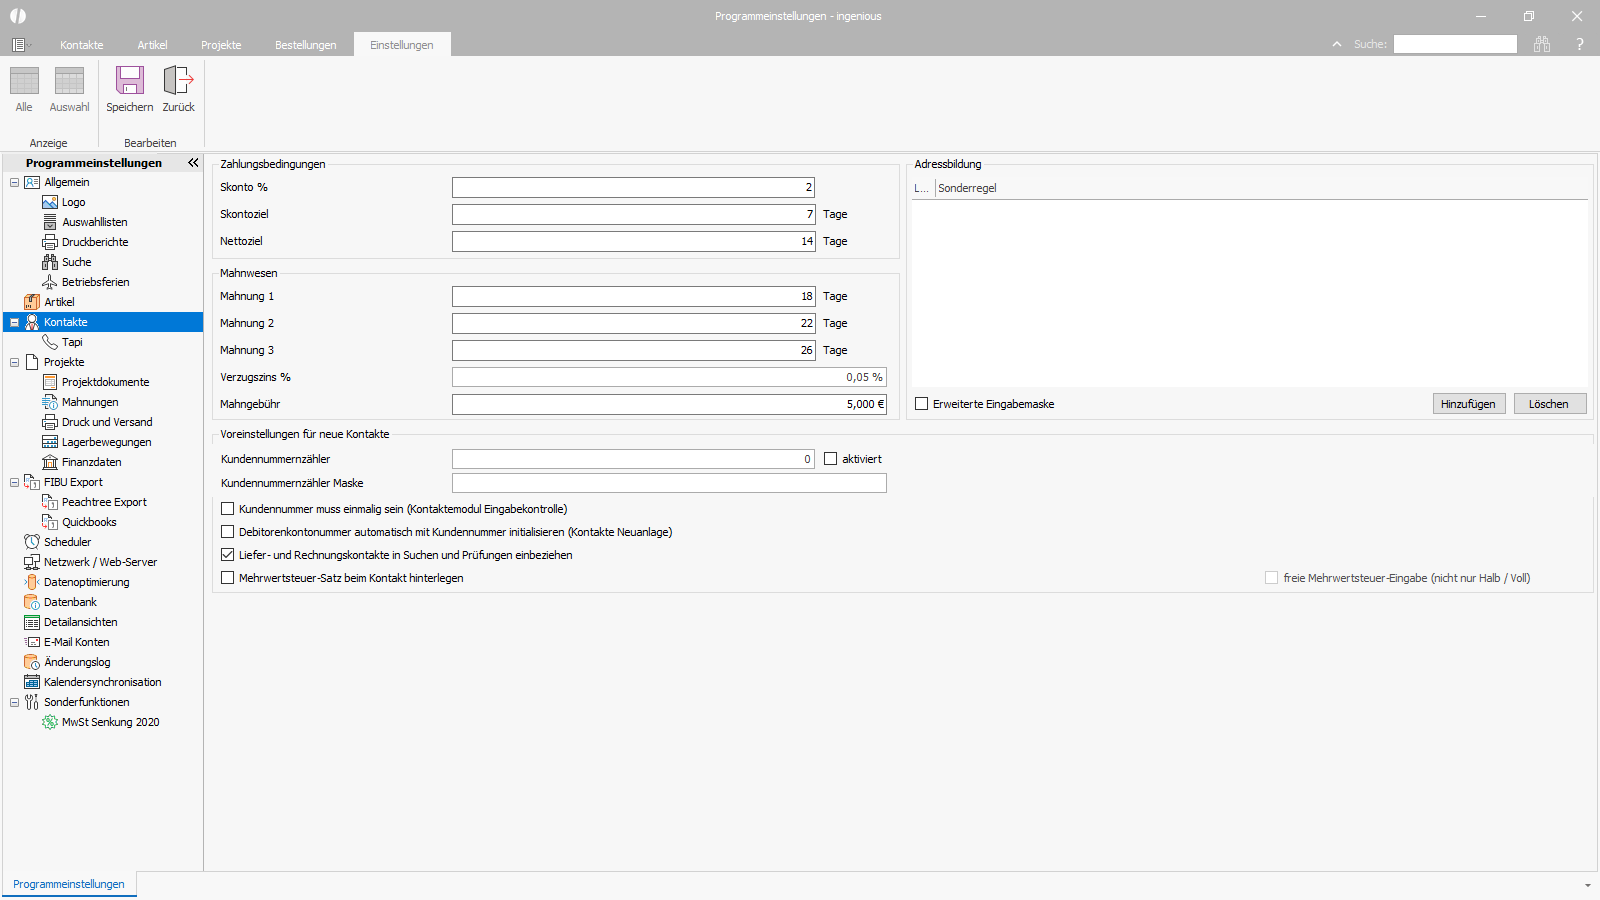The image size is (1600, 900).
Task: Collapse the Sonderfunktionen tree node
Action: (14, 702)
